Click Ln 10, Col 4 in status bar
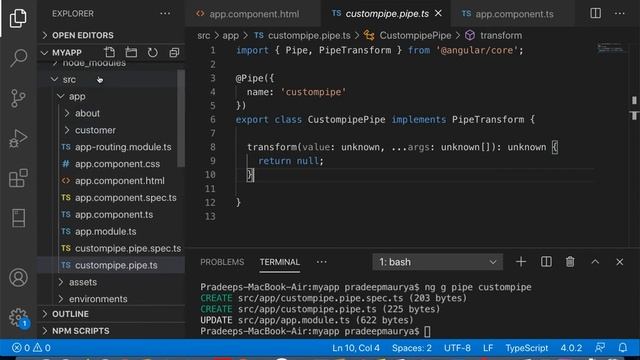This screenshot has width=640, height=360. coord(356,348)
